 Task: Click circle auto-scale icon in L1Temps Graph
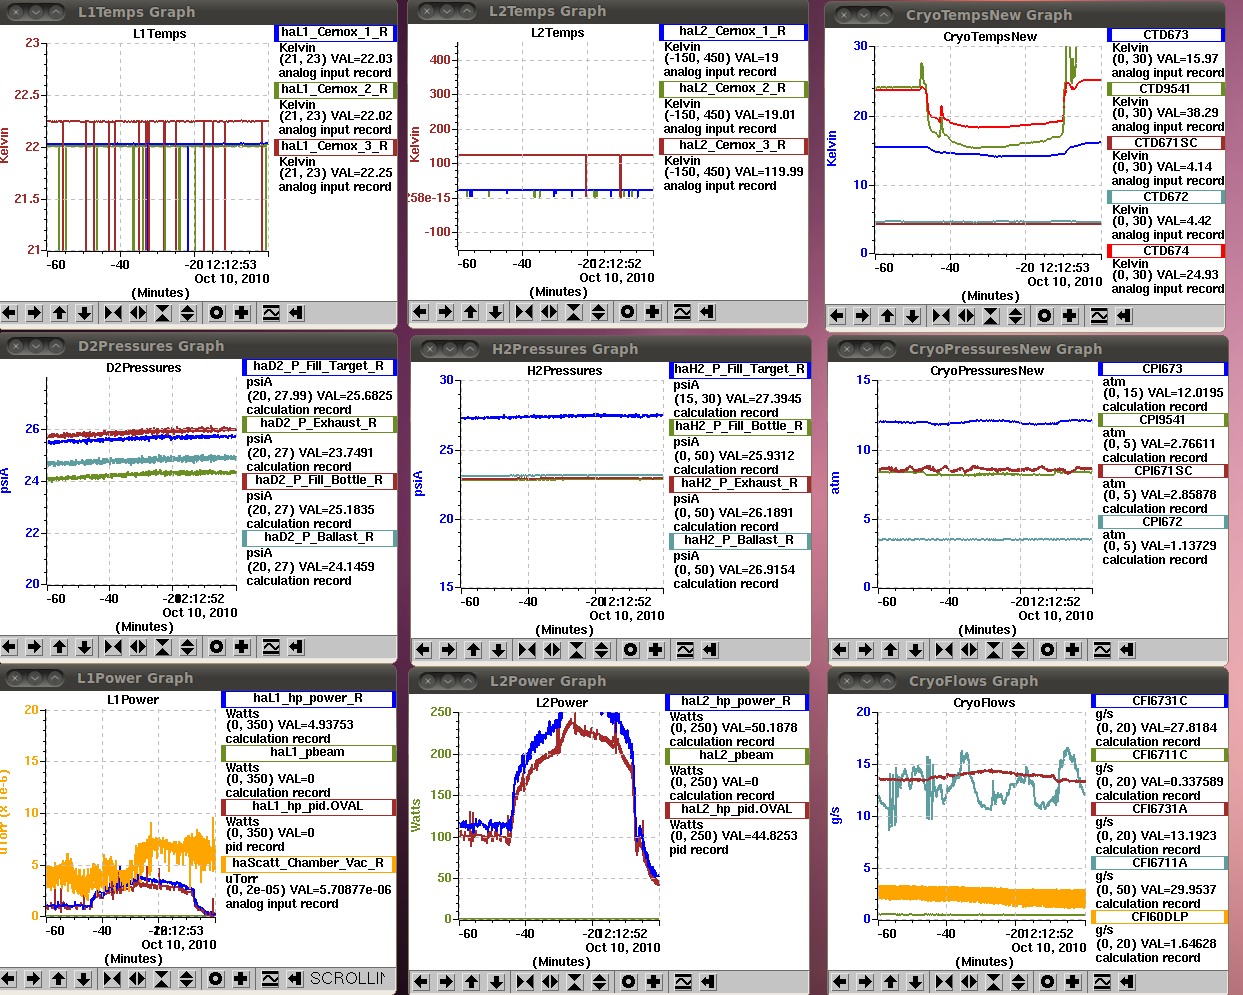216,313
